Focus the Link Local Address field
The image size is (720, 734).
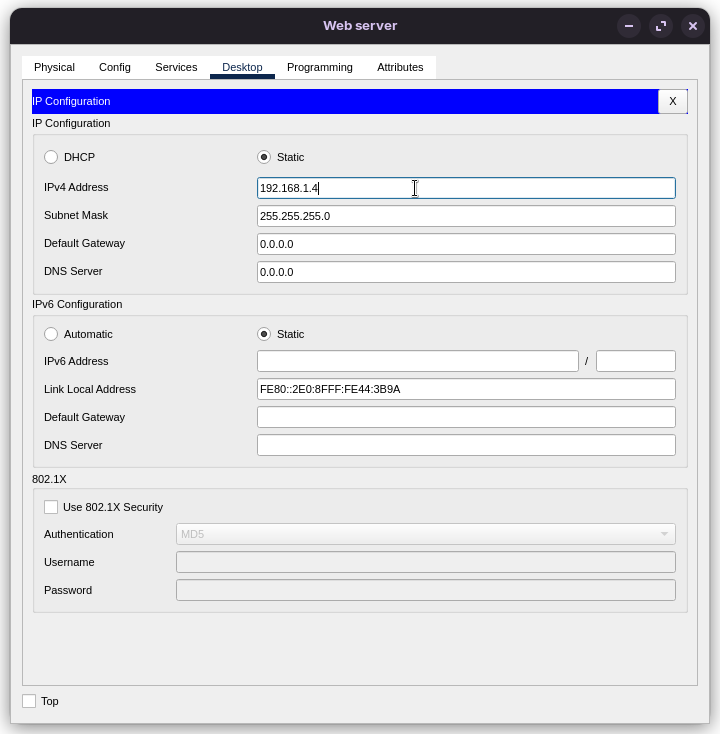tap(466, 389)
